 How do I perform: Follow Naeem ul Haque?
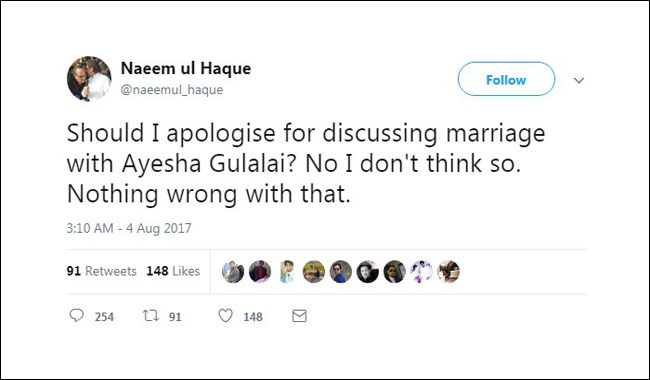pos(506,79)
